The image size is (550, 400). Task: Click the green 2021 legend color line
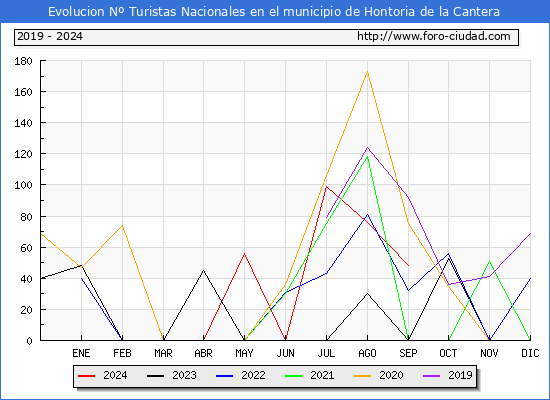point(294,376)
